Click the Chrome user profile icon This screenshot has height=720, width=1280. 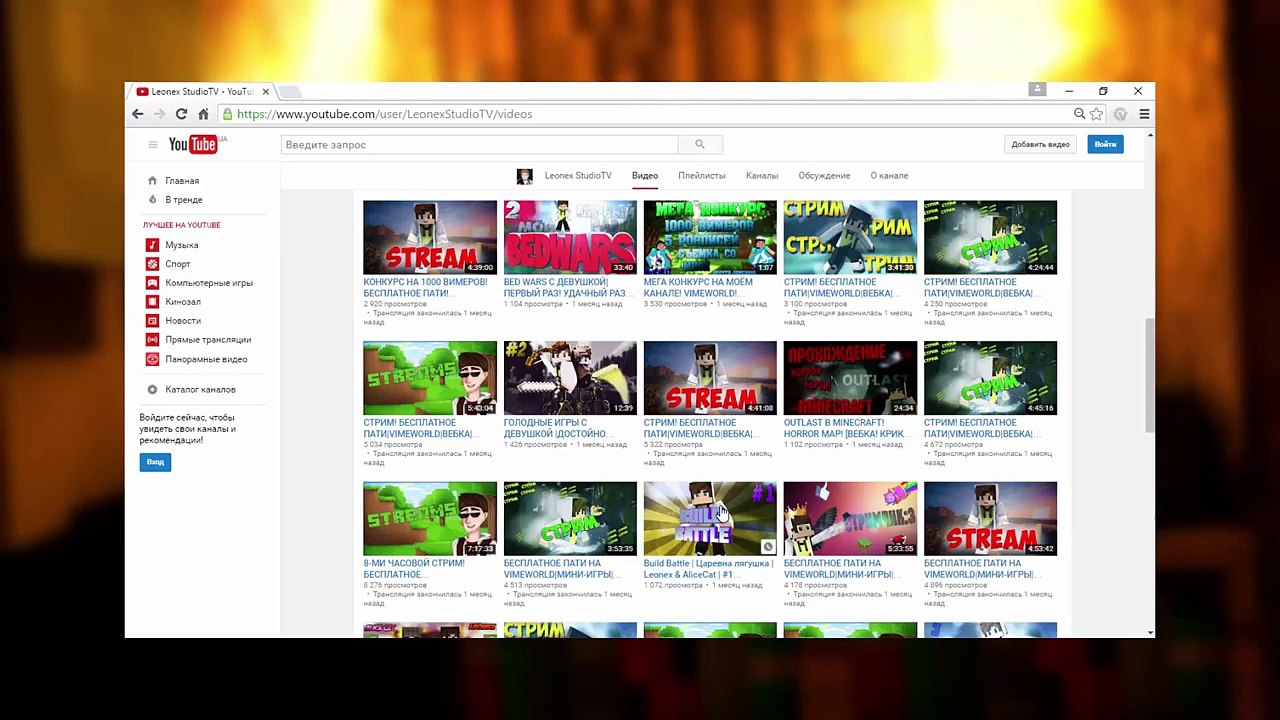(x=1037, y=90)
